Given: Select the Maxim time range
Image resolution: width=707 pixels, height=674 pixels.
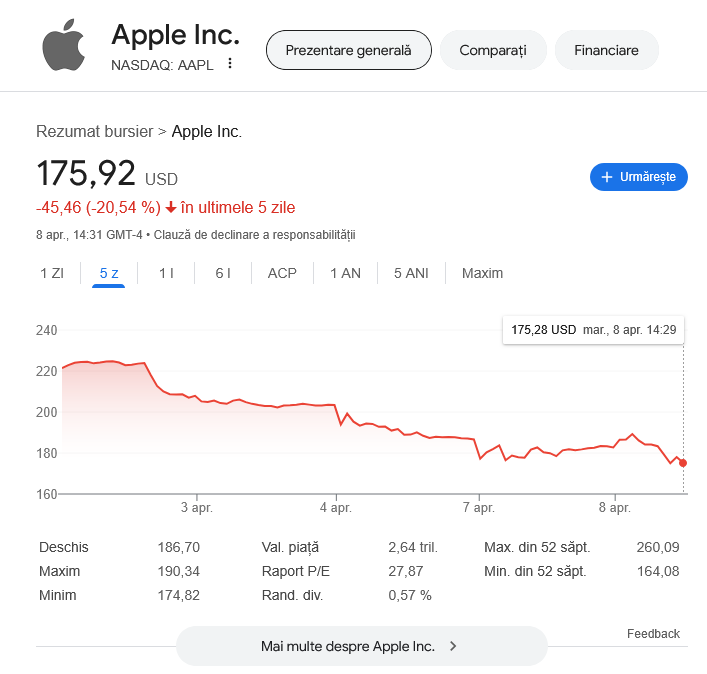Looking at the screenshot, I should [x=482, y=273].
